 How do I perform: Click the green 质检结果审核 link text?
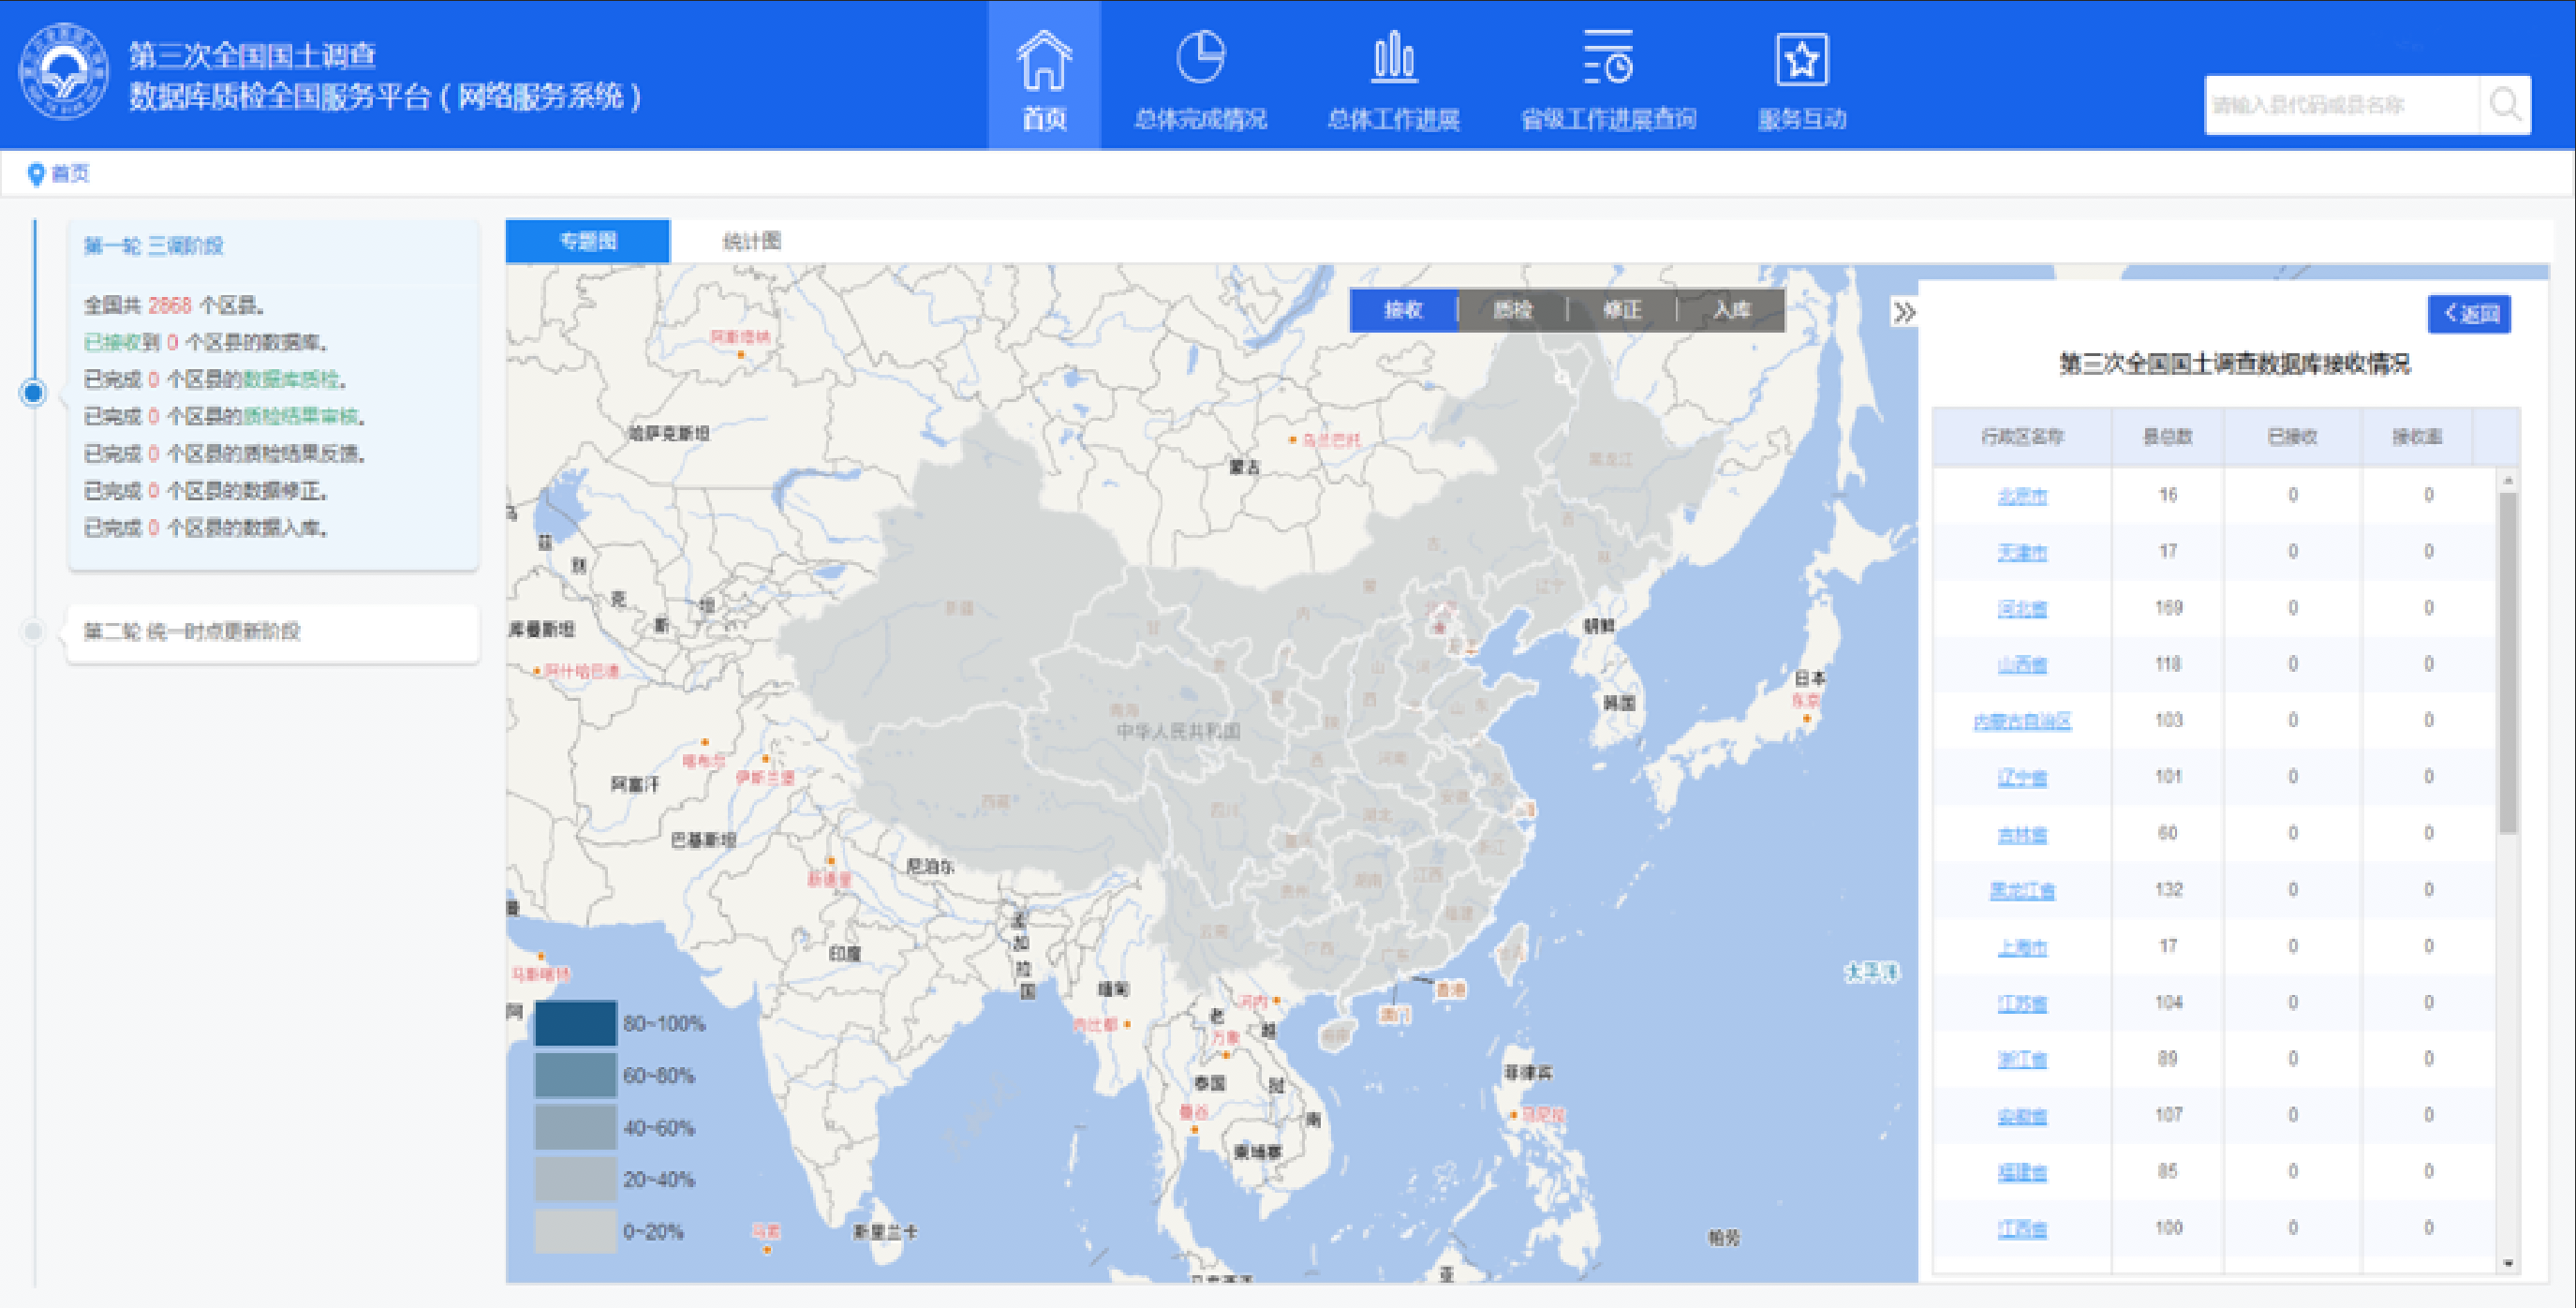coord(301,416)
